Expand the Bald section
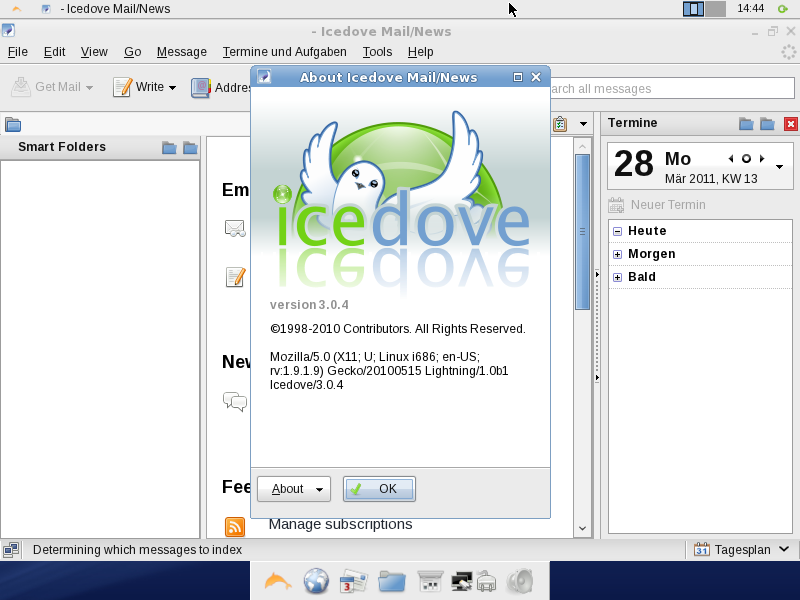 click(x=617, y=277)
